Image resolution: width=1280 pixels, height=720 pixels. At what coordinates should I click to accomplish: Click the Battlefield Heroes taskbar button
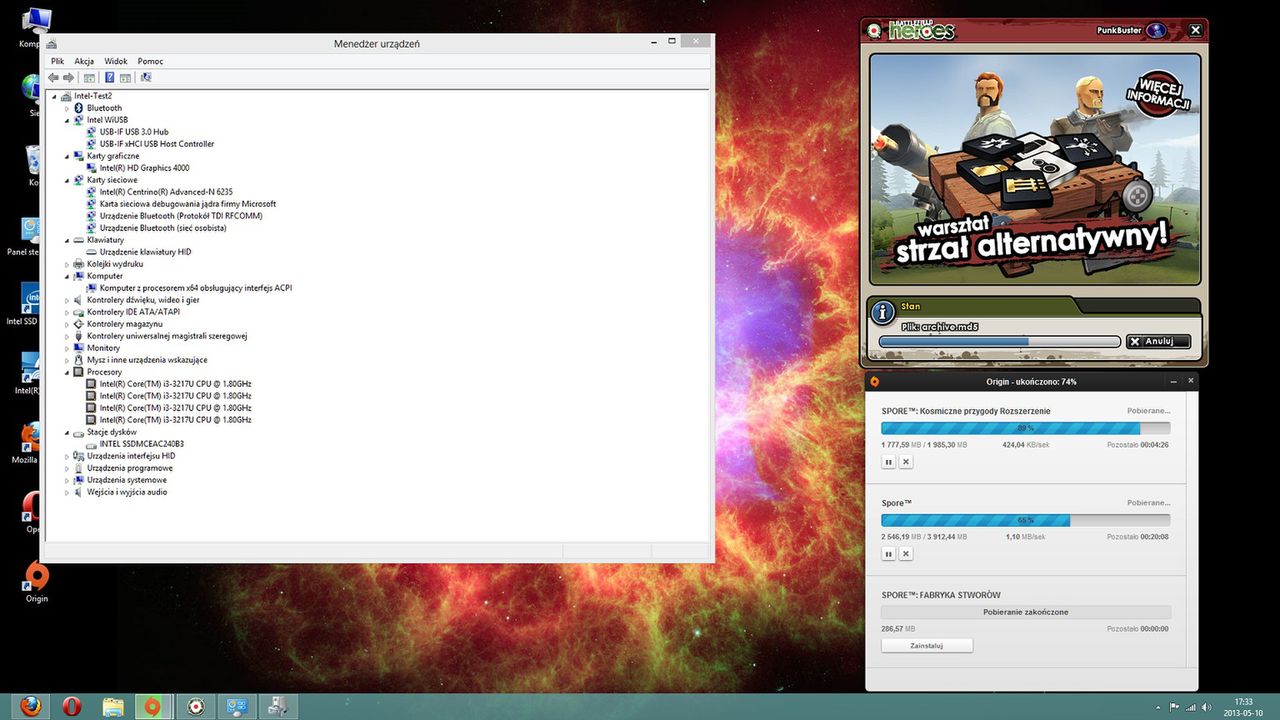tap(196, 706)
